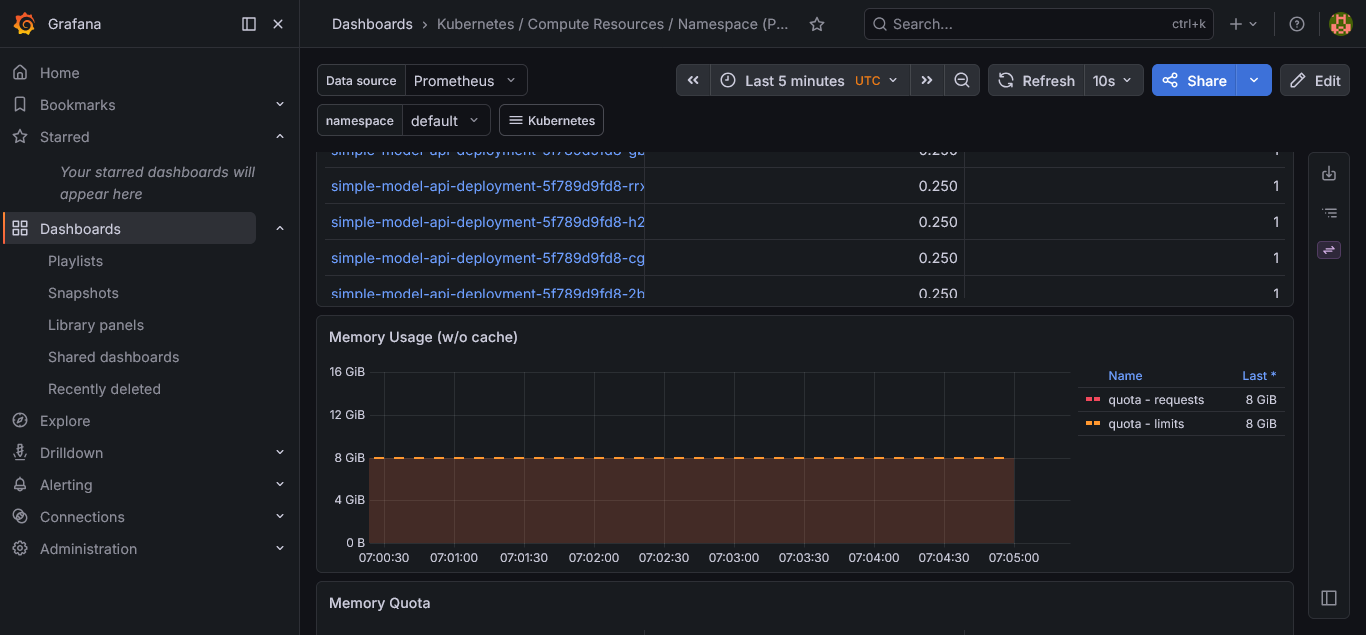
Task: Open Library panels under Dashboards
Action: (x=96, y=325)
